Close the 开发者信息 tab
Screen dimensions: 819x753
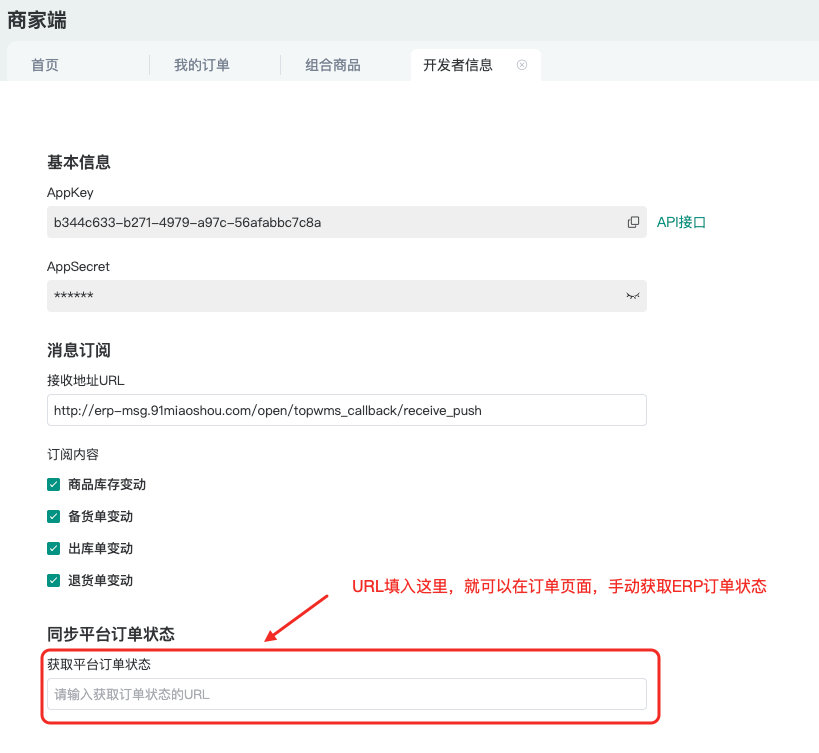point(522,65)
